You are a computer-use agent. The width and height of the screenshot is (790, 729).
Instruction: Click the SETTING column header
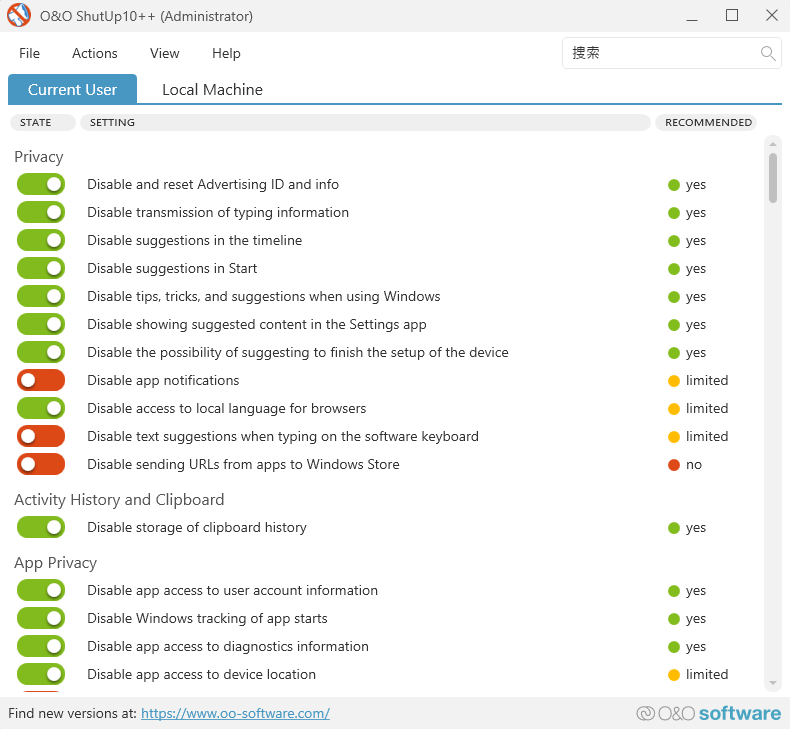364,123
